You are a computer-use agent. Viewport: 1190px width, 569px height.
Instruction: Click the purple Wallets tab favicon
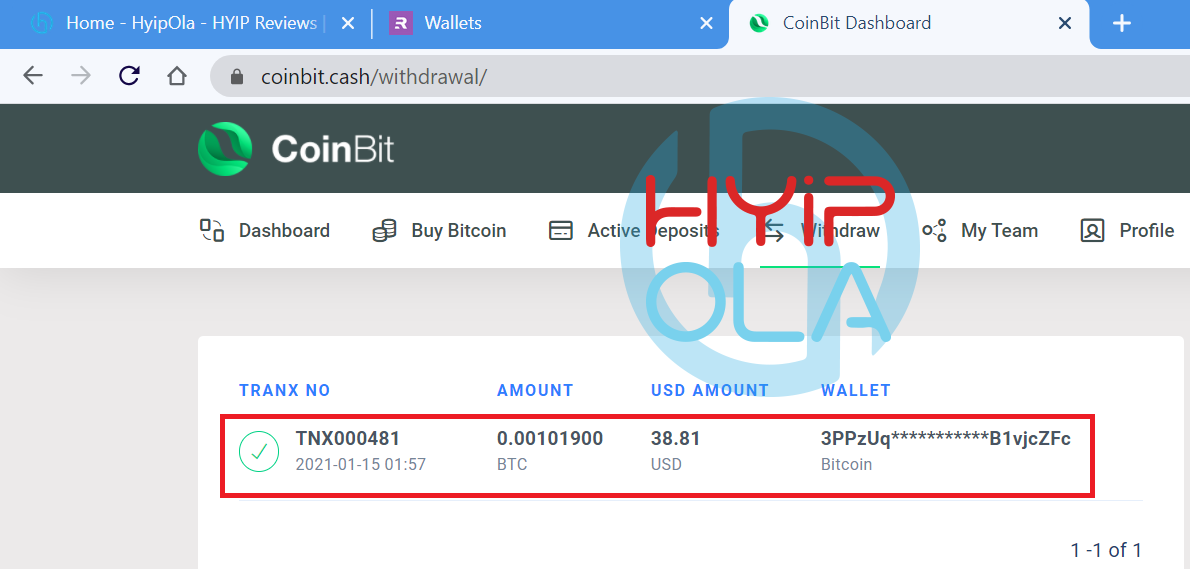click(401, 24)
